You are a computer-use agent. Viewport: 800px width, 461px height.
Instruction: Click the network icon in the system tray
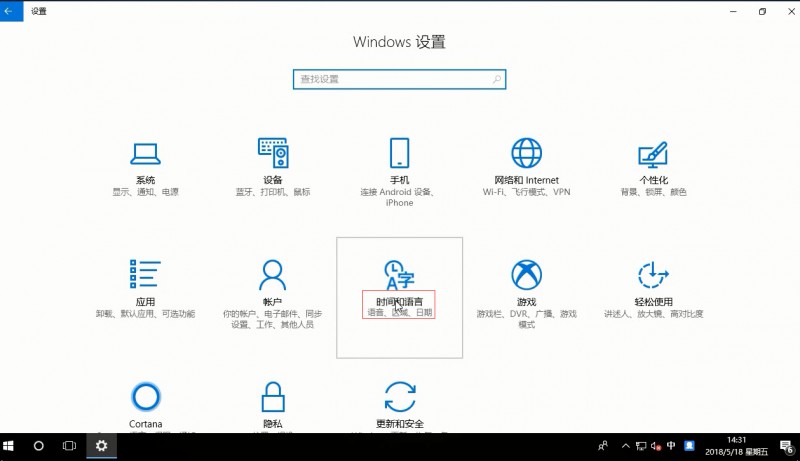click(641, 446)
